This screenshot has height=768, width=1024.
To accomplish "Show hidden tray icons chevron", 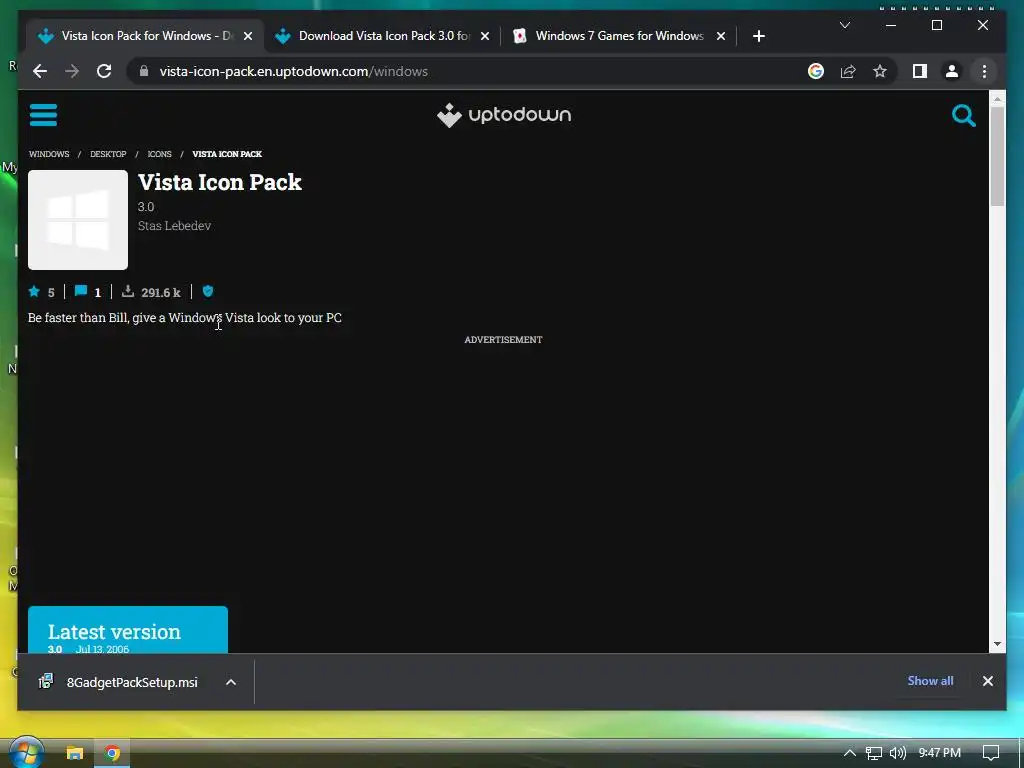I will (850, 753).
